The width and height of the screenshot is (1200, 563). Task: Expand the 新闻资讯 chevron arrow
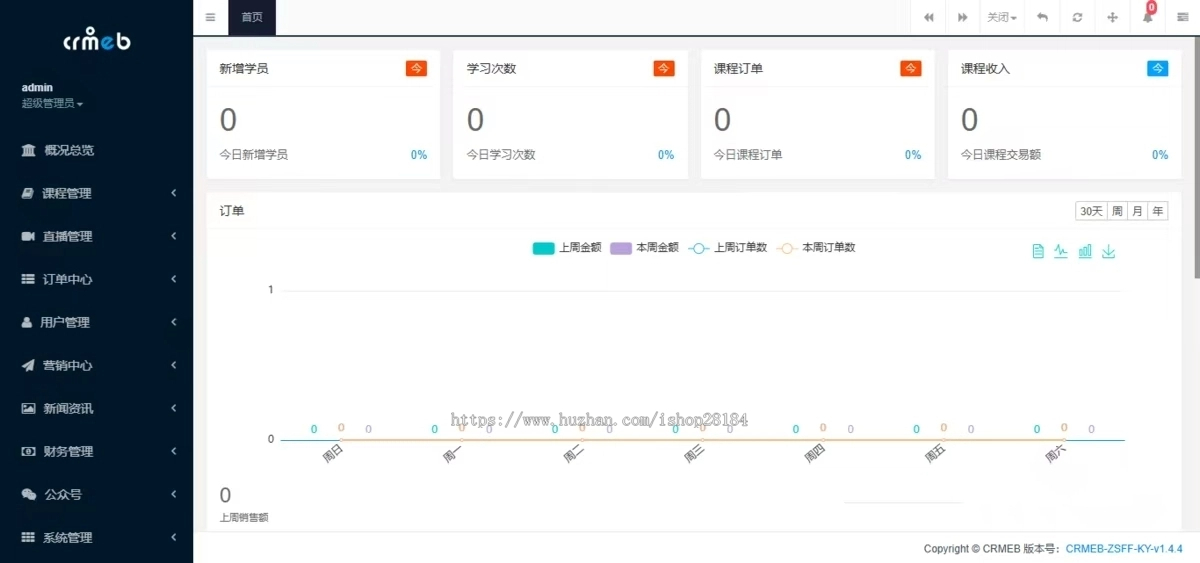pos(174,408)
